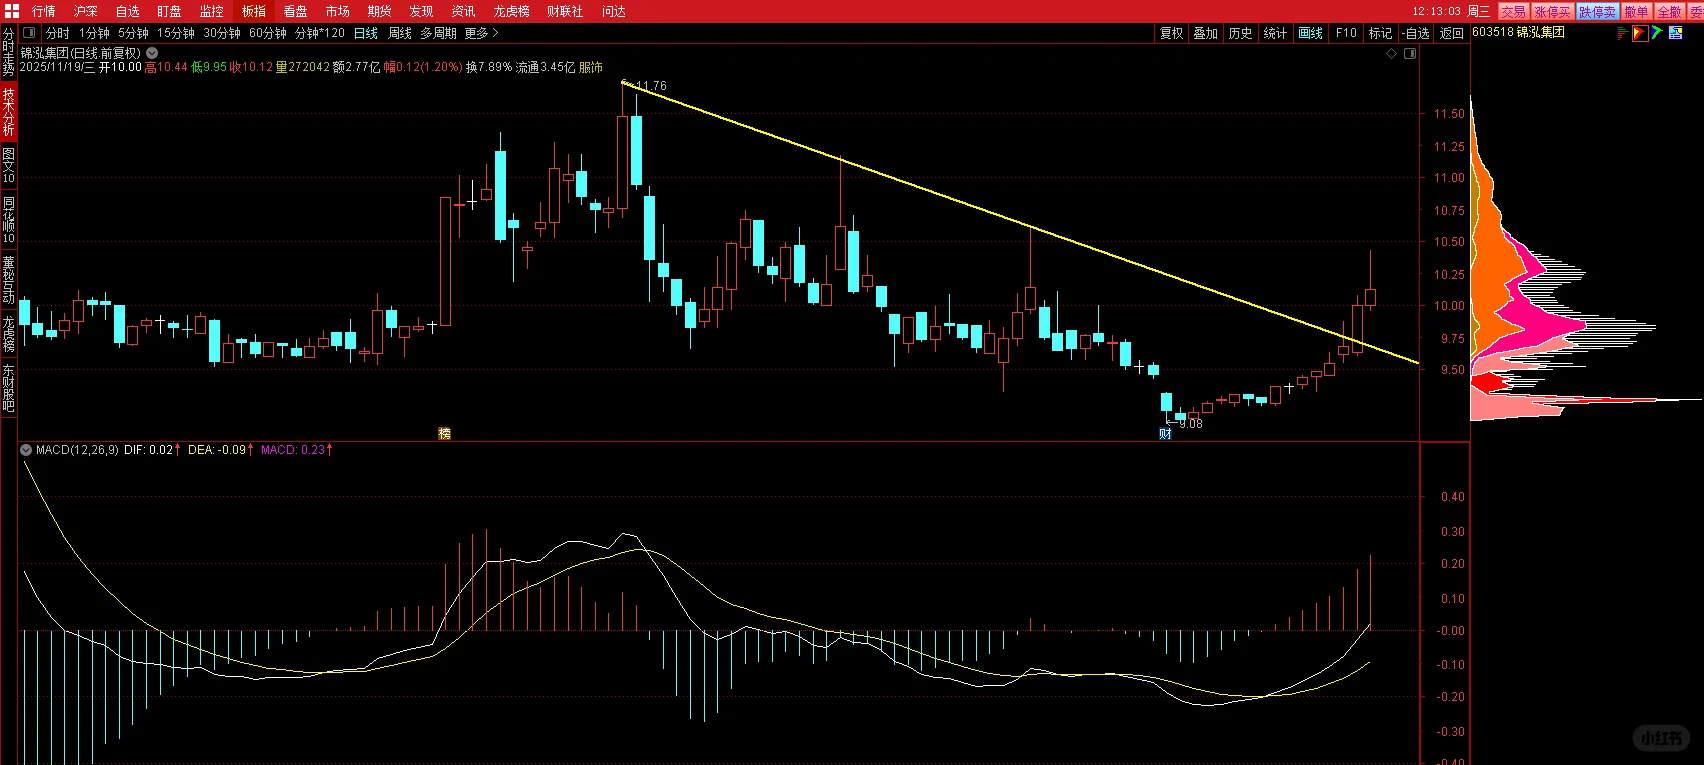Click the 复权 button

point(1172,33)
